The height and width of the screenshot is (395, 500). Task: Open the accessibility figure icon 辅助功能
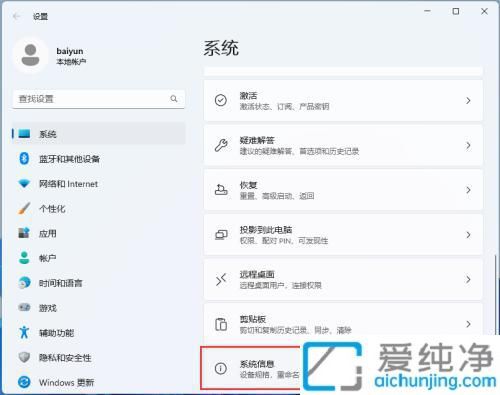(24, 332)
